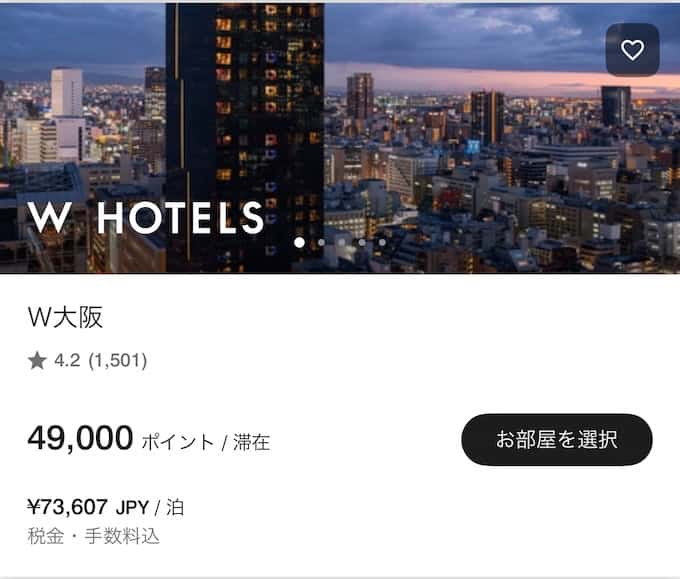The height and width of the screenshot is (579, 680).
Task: Select the 49,000 points price
Action: [x=80, y=438]
